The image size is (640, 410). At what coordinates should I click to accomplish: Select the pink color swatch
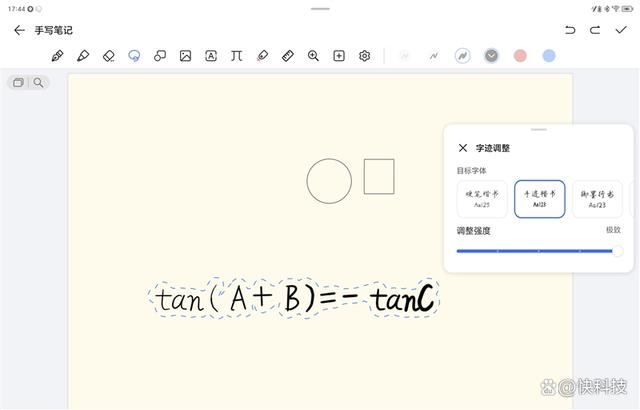pos(520,56)
